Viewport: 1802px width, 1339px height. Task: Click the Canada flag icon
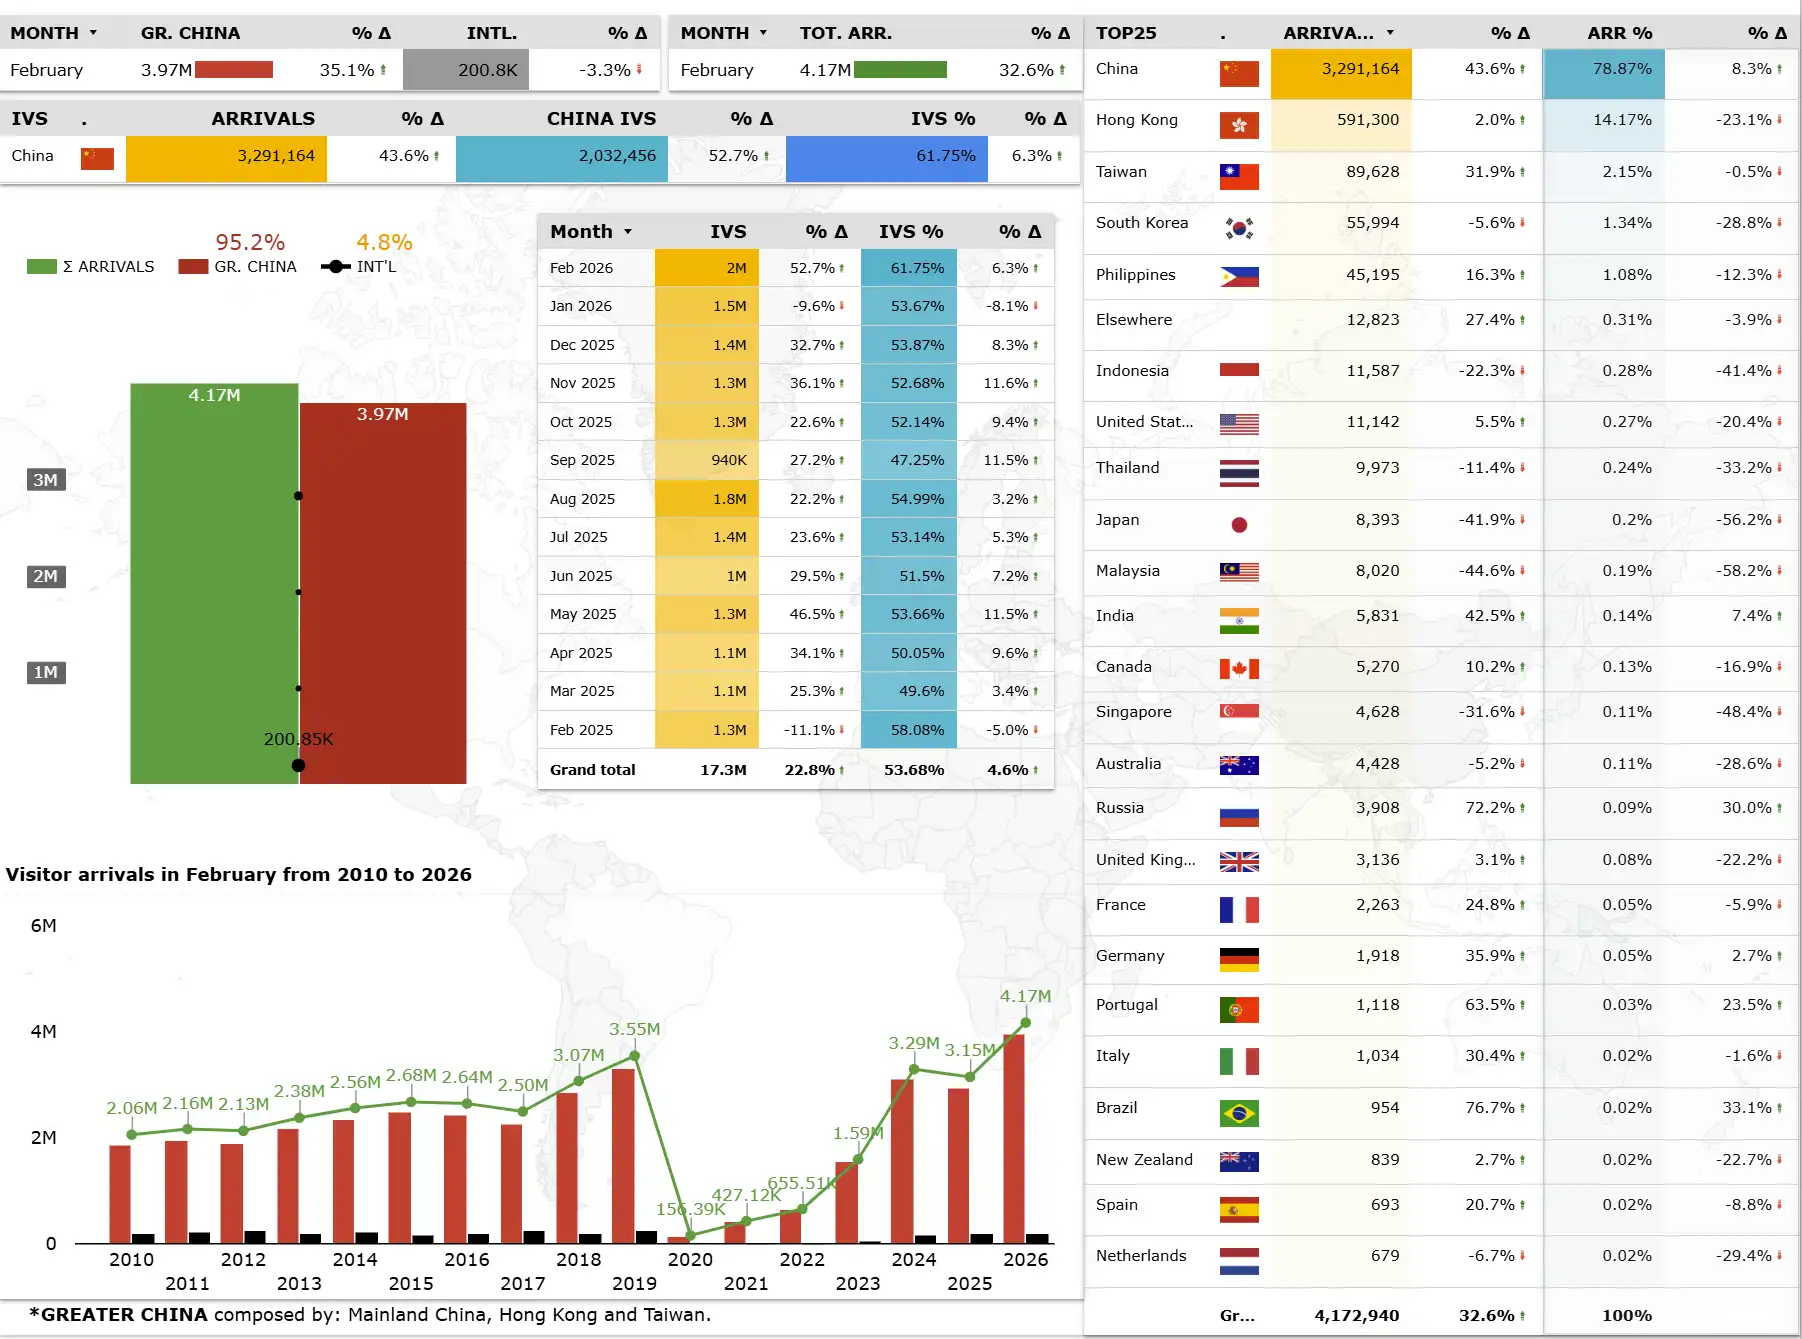(1239, 669)
